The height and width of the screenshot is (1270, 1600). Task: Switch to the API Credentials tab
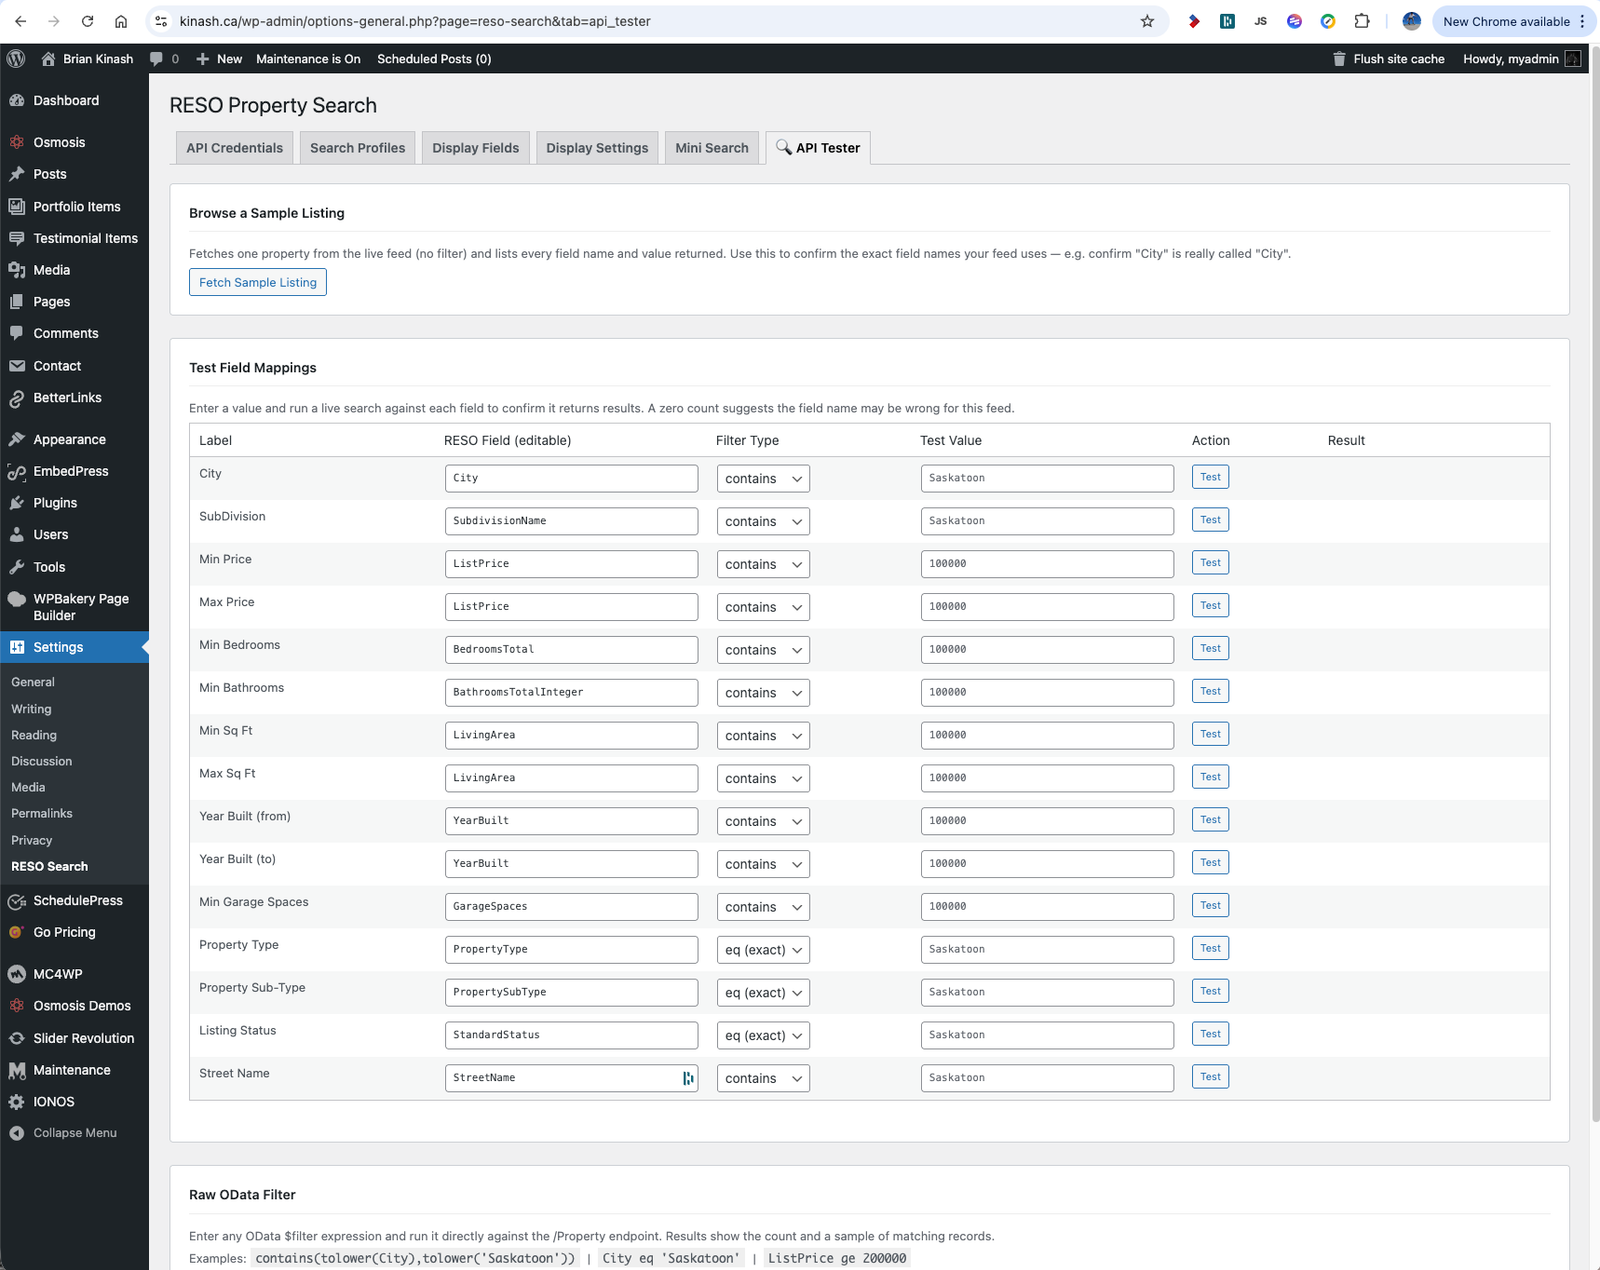[x=234, y=148]
